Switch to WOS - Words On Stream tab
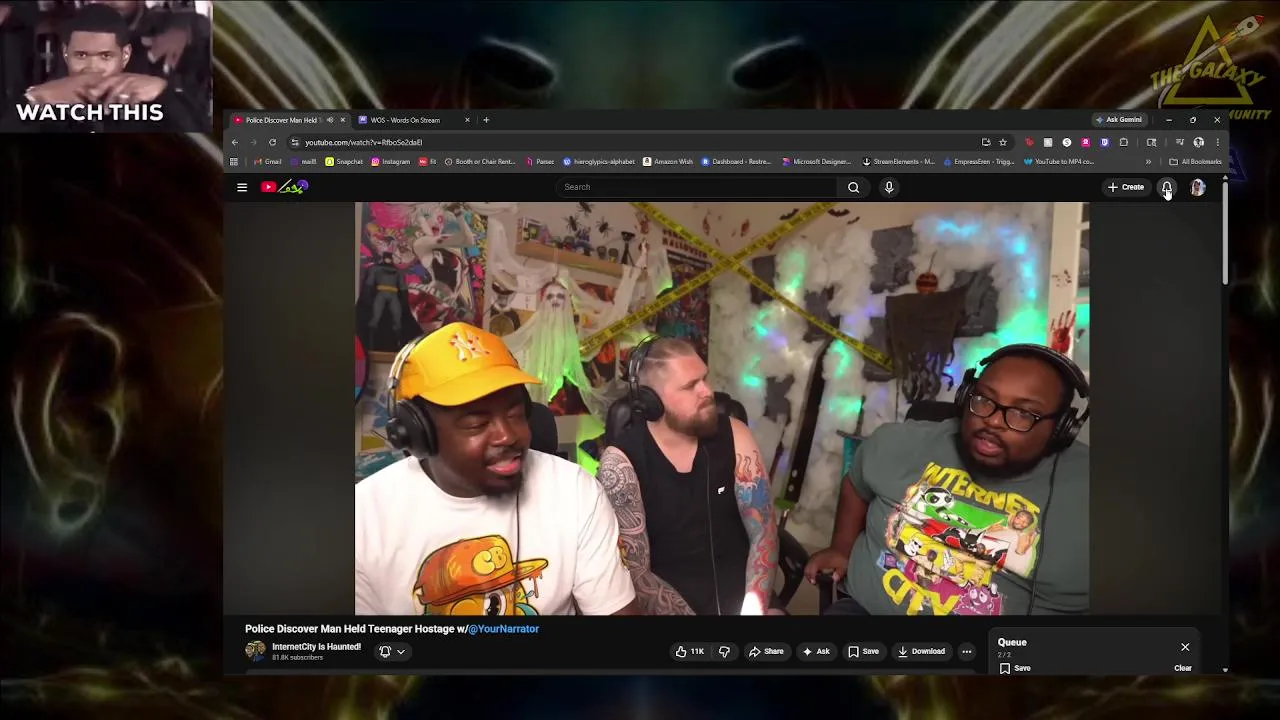 (x=404, y=120)
